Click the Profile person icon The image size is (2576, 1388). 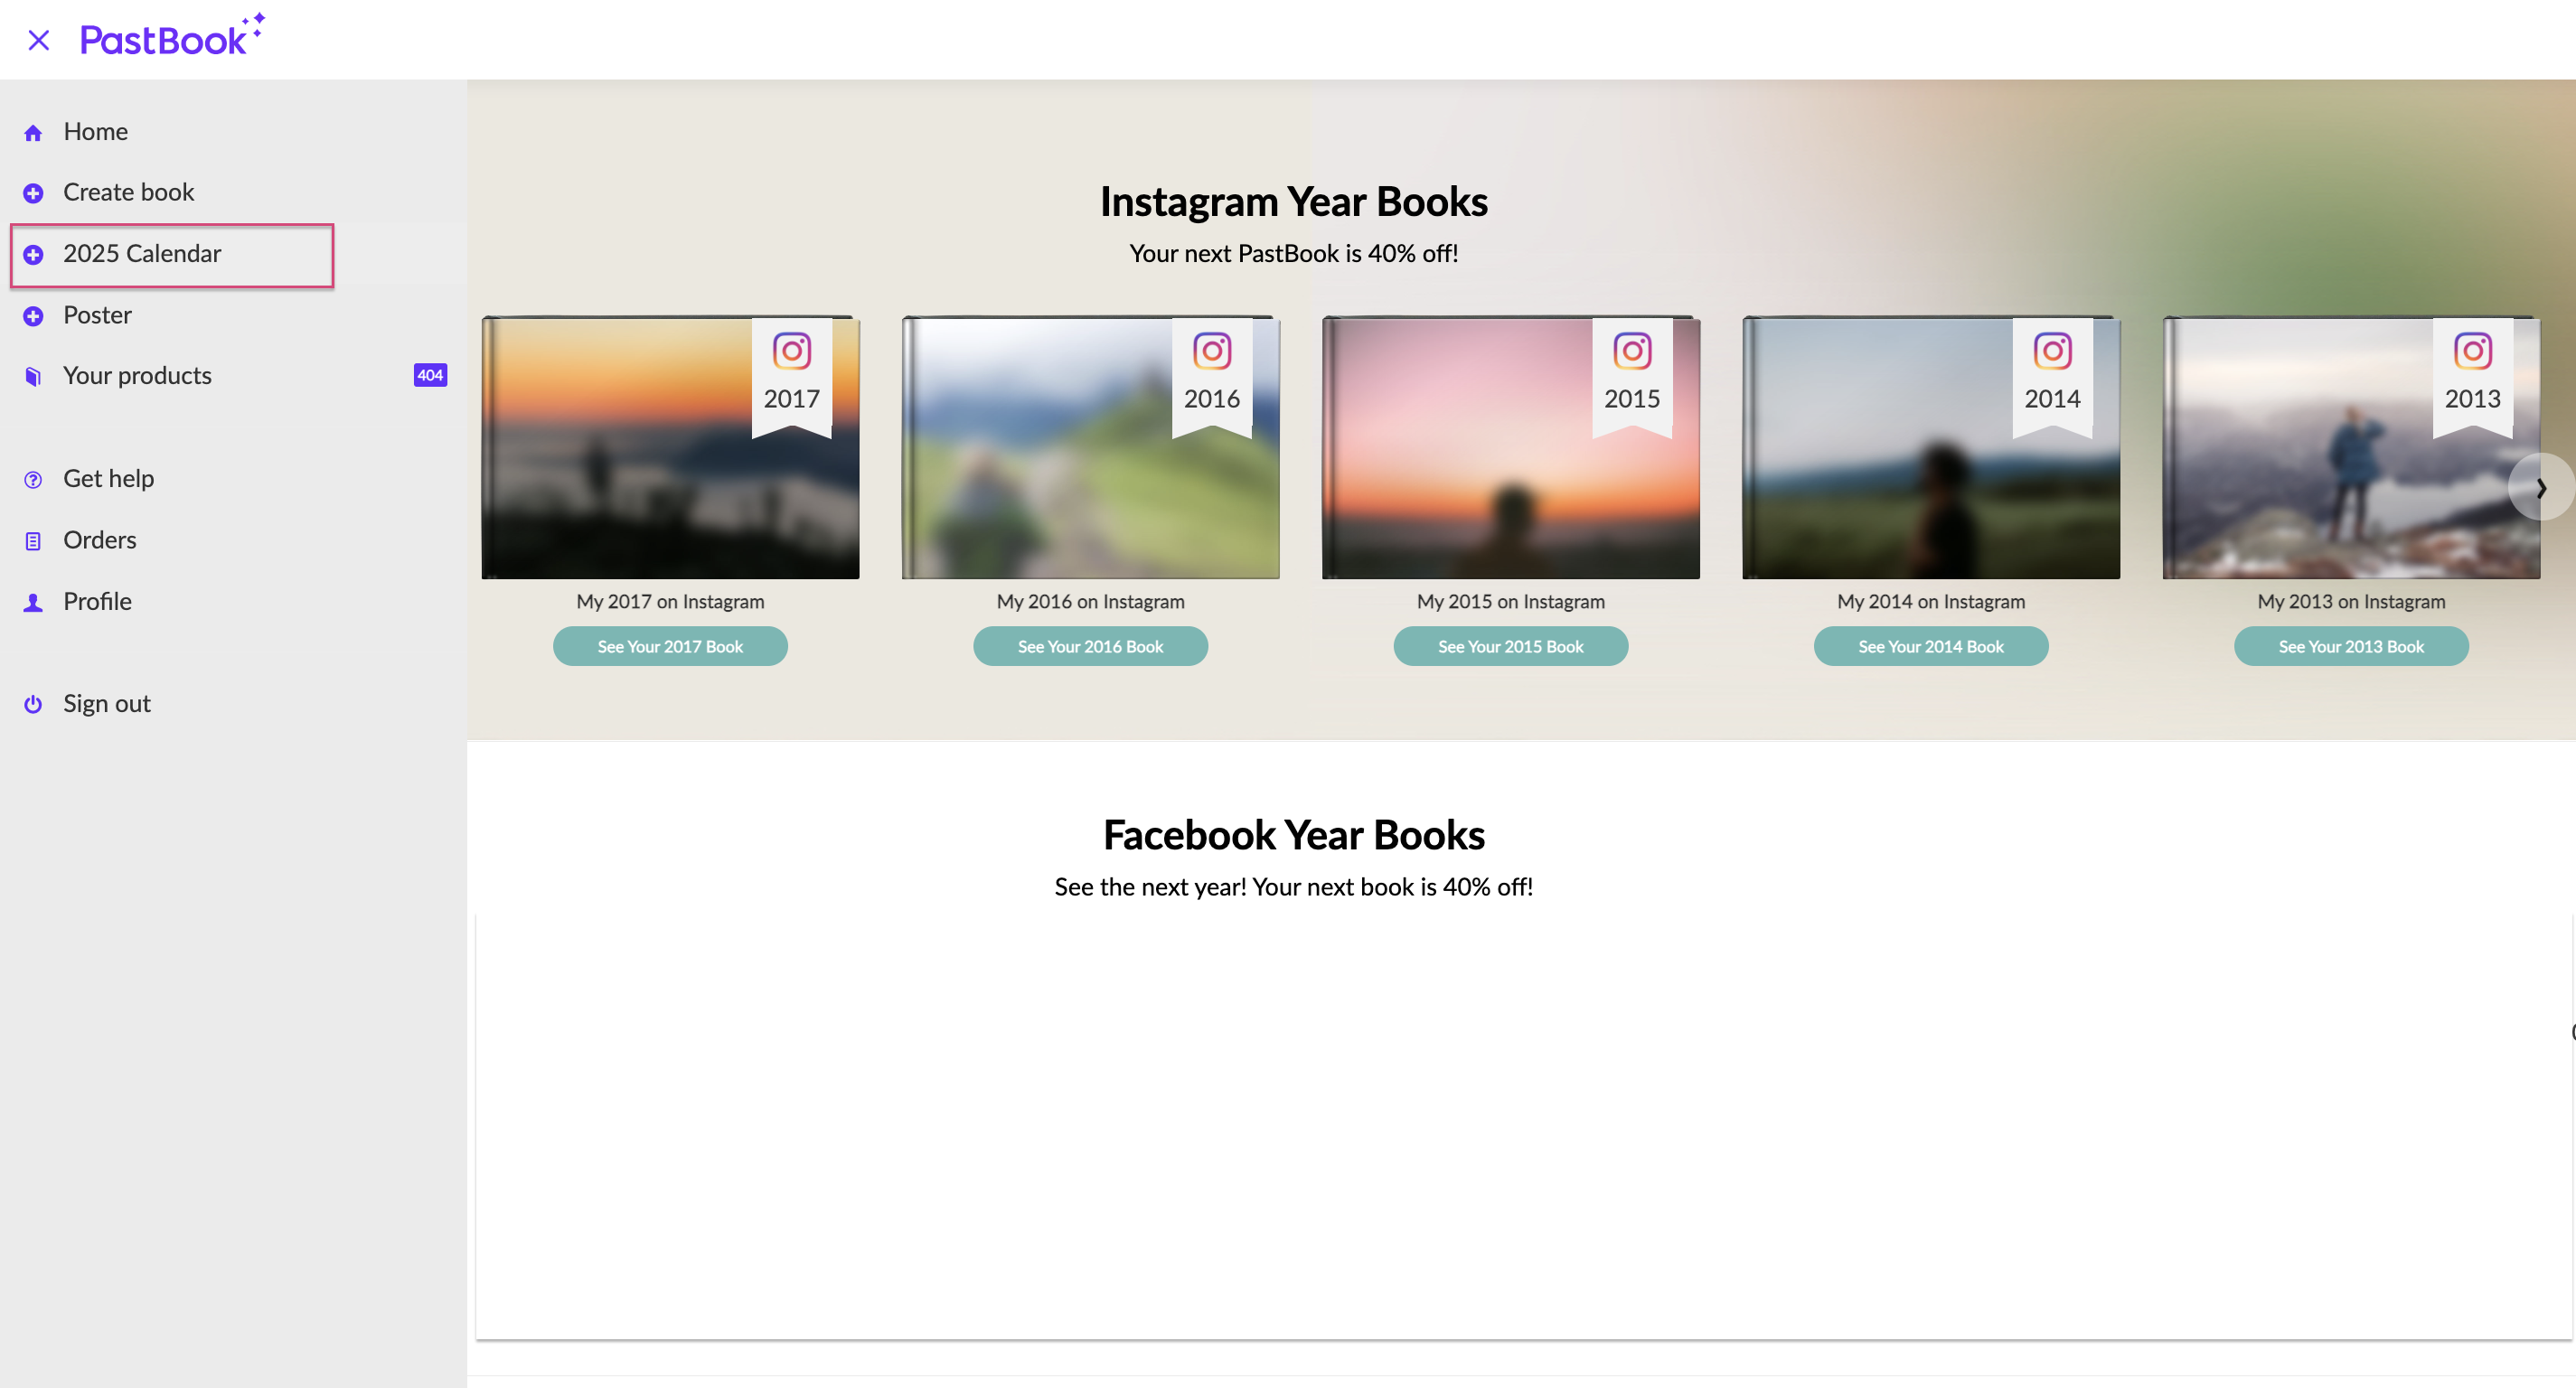pos(33,602)
